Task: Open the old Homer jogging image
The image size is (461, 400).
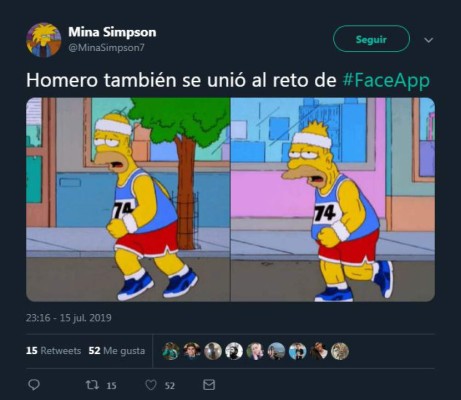Action: pyautogui.click(x=333, y=199)
